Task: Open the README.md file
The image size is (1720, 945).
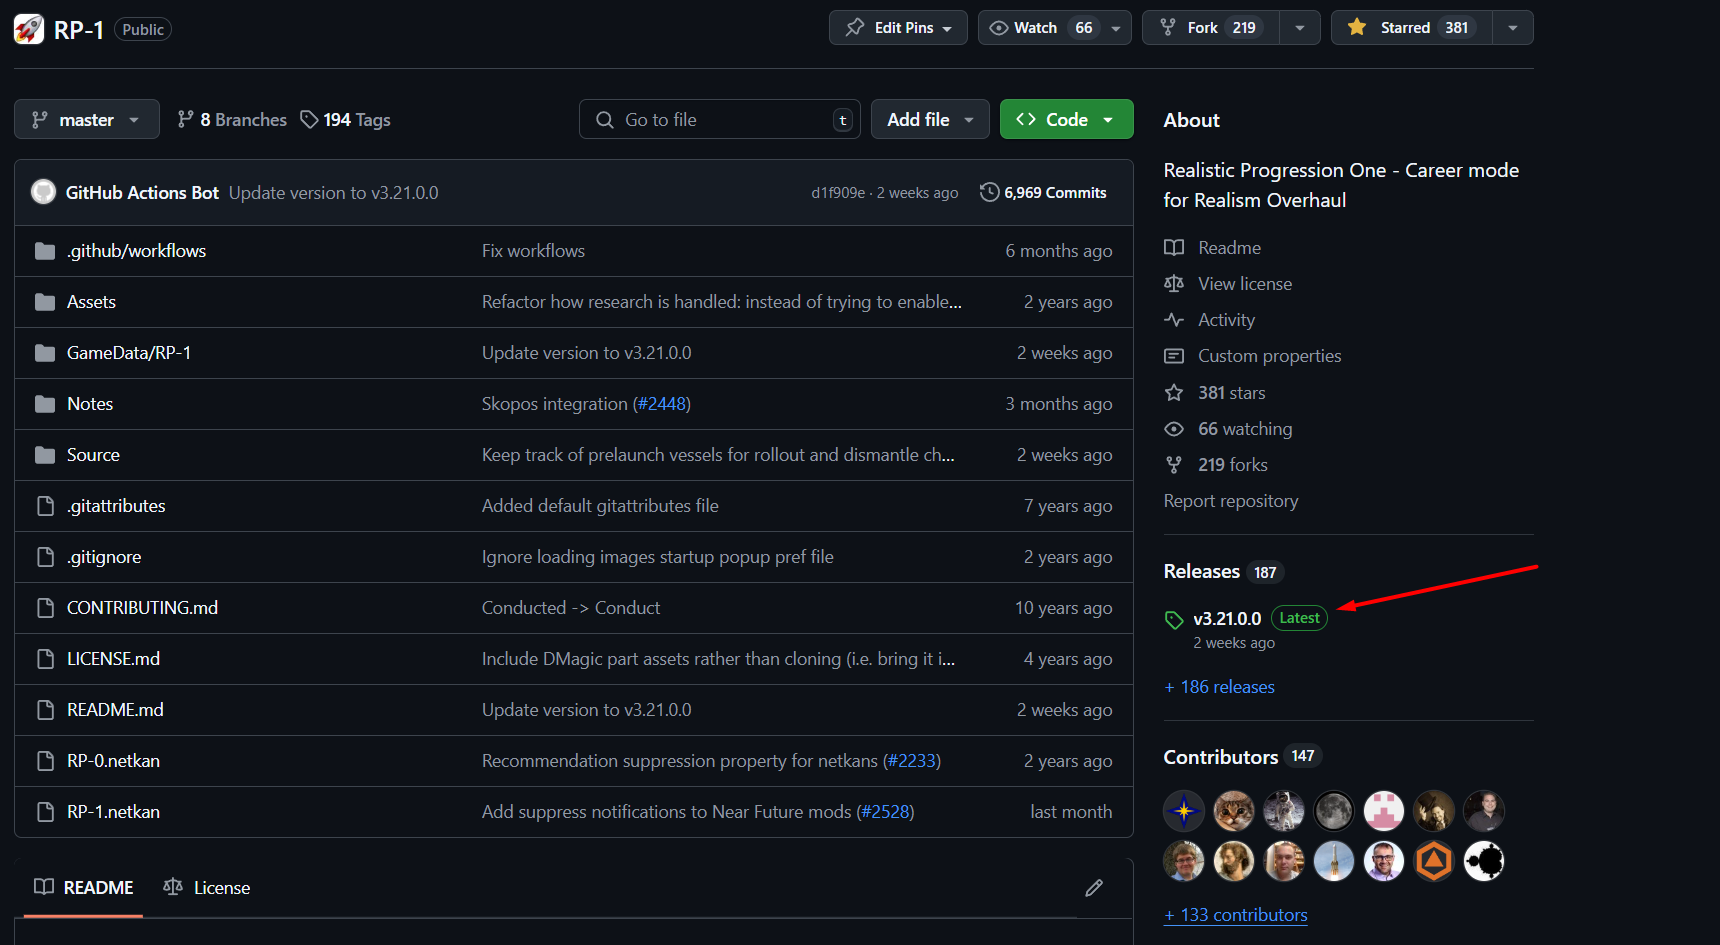Action: (x=115, y=710)
